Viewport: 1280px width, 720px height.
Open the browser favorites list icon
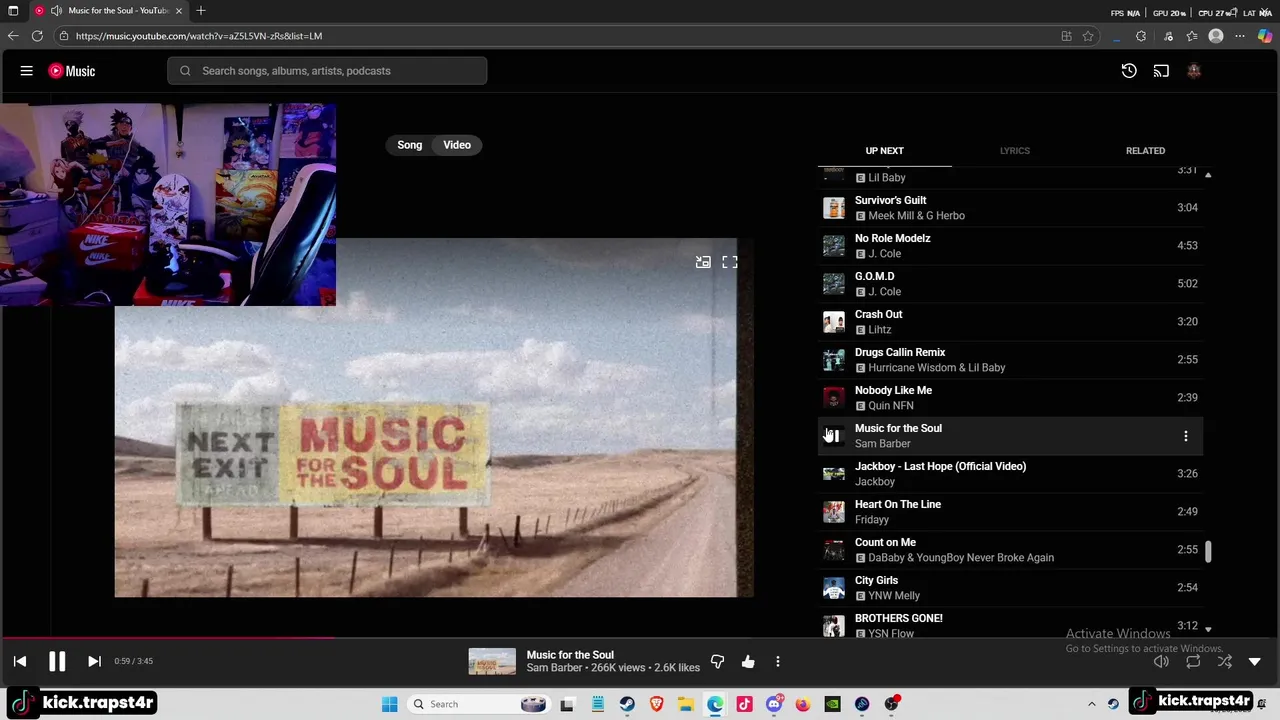coord(1192,36)
